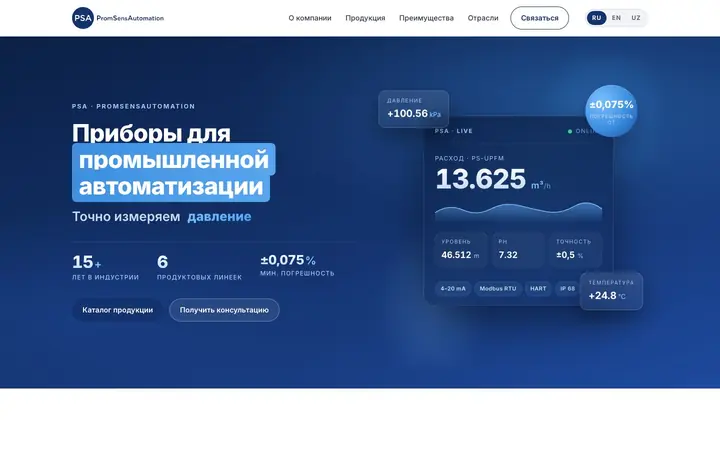Switch language to UZ
This screenshot has width=720, height=450.
(x=636, y=18)
